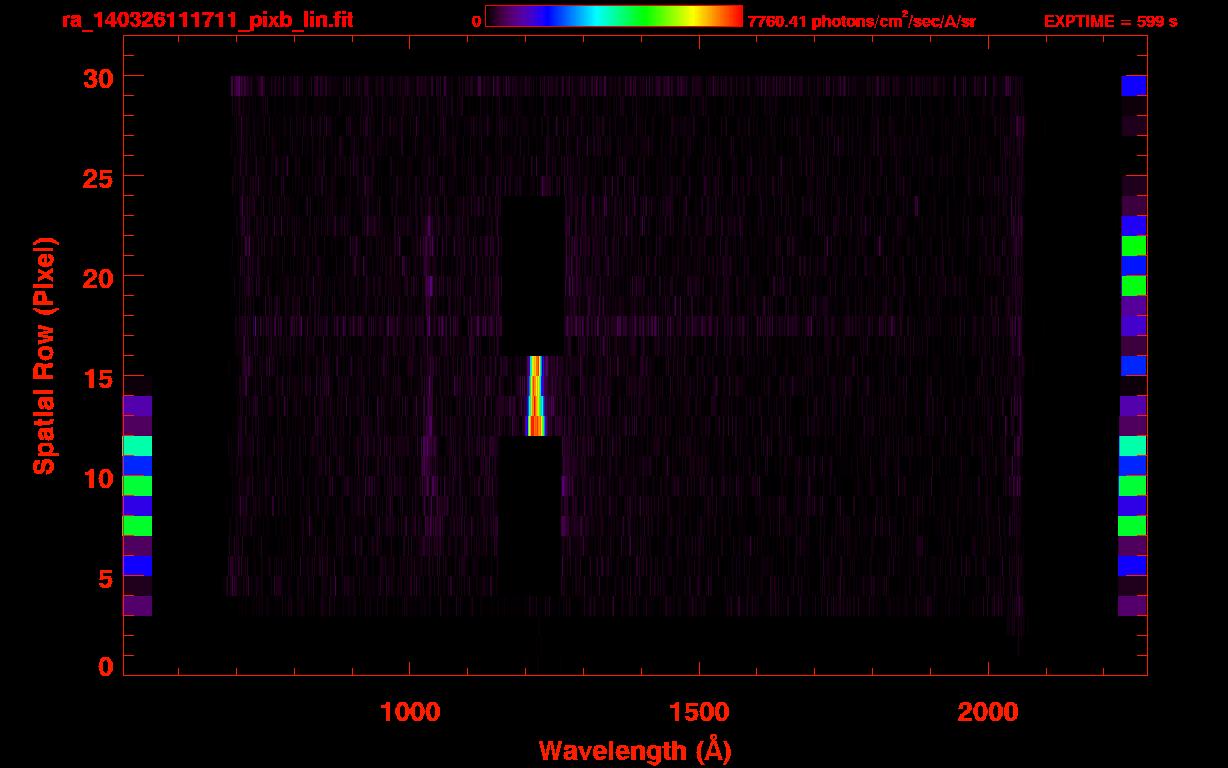Click the file name ra_140326111711_pixb_lin.fit
This screenshot has width=1228, height=768.
(207, 20)
